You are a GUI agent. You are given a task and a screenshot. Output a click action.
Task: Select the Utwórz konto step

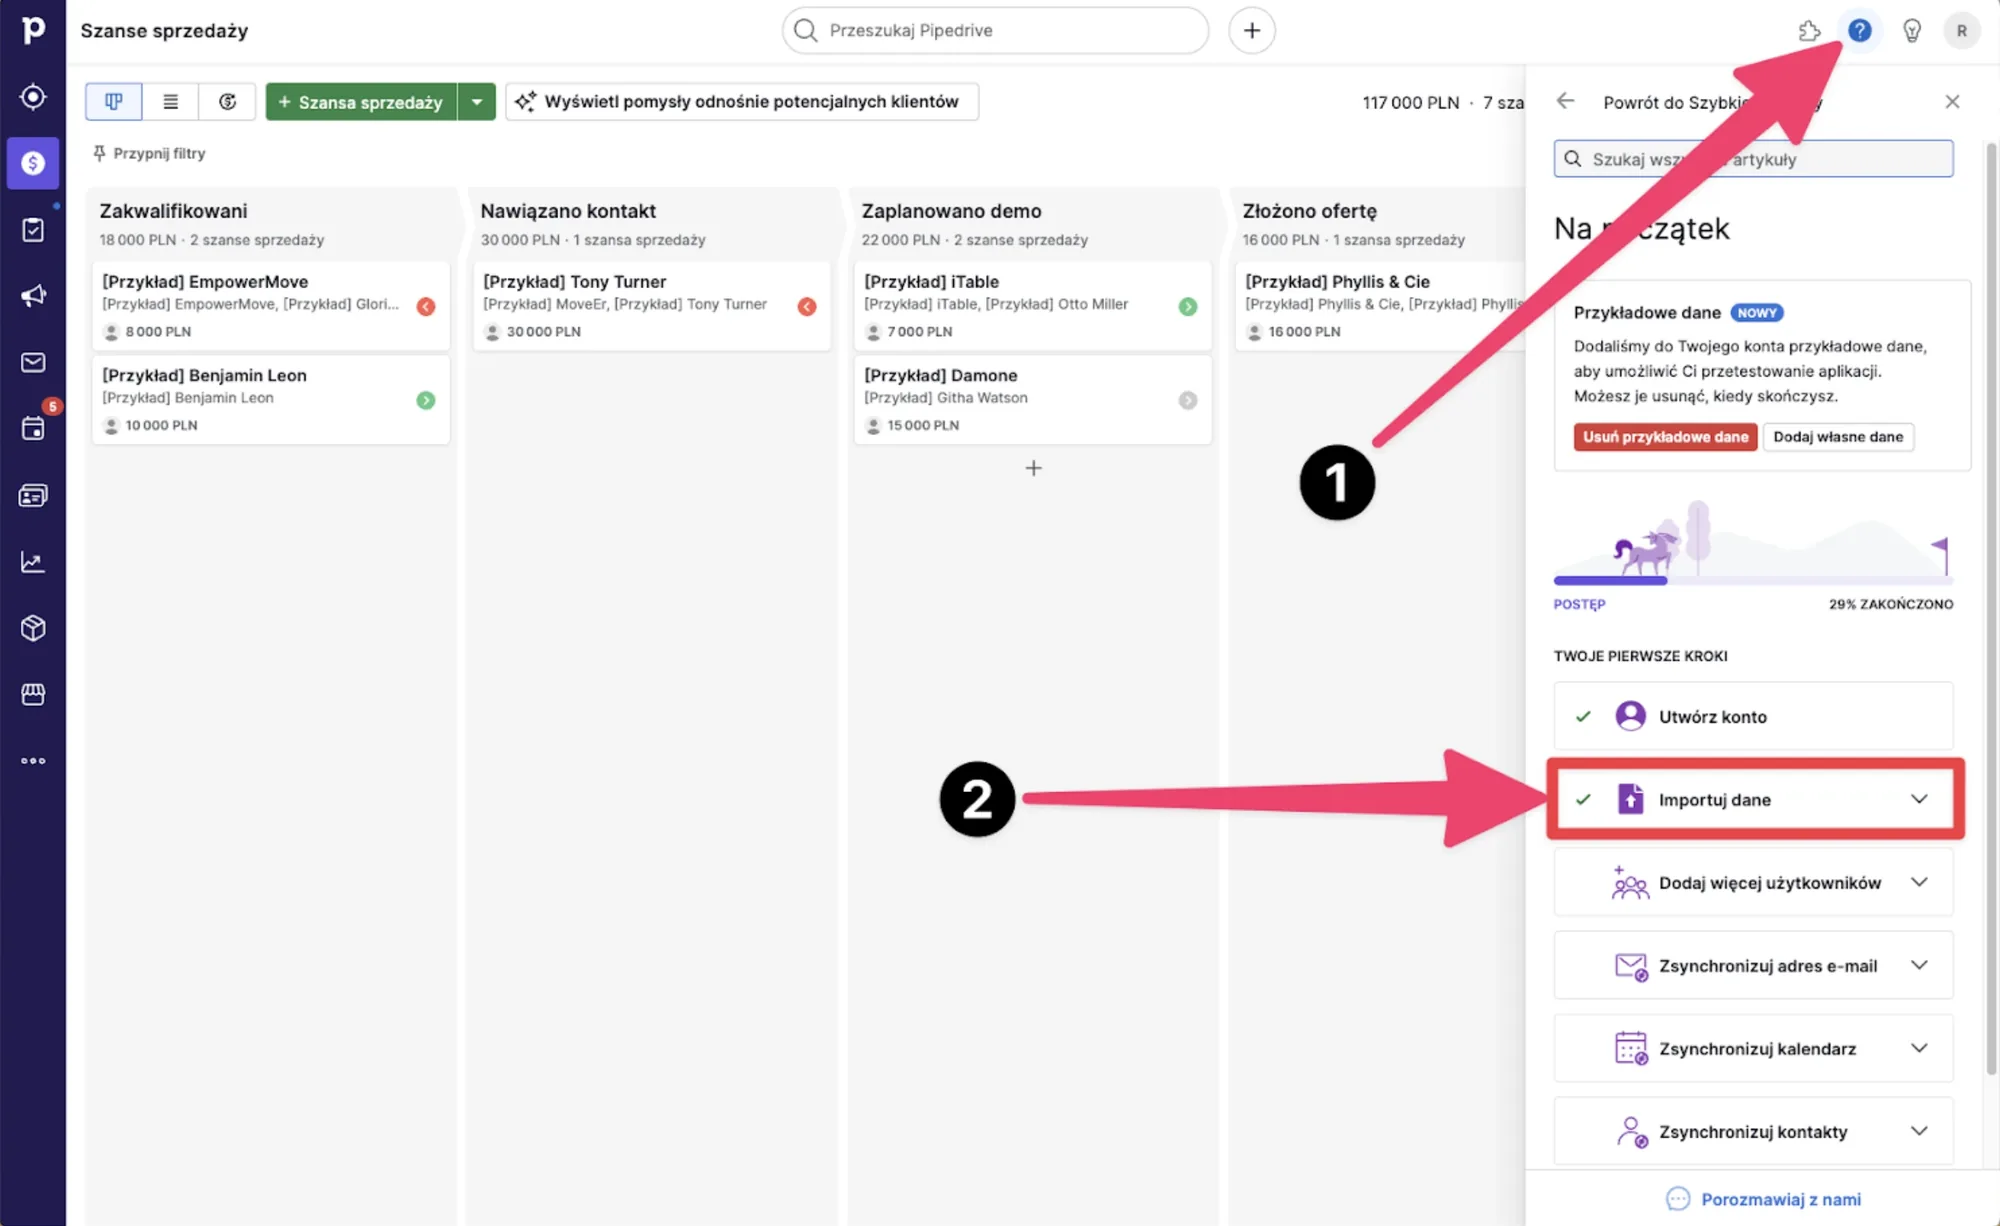pos(1753,716)
